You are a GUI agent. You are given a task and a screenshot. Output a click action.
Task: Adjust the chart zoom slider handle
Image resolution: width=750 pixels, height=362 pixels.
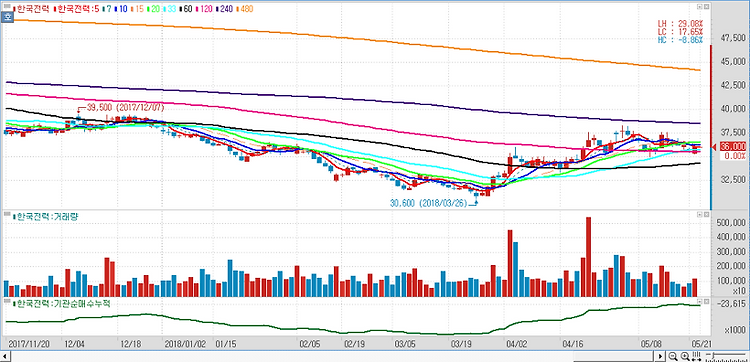[x=712, y=356]
